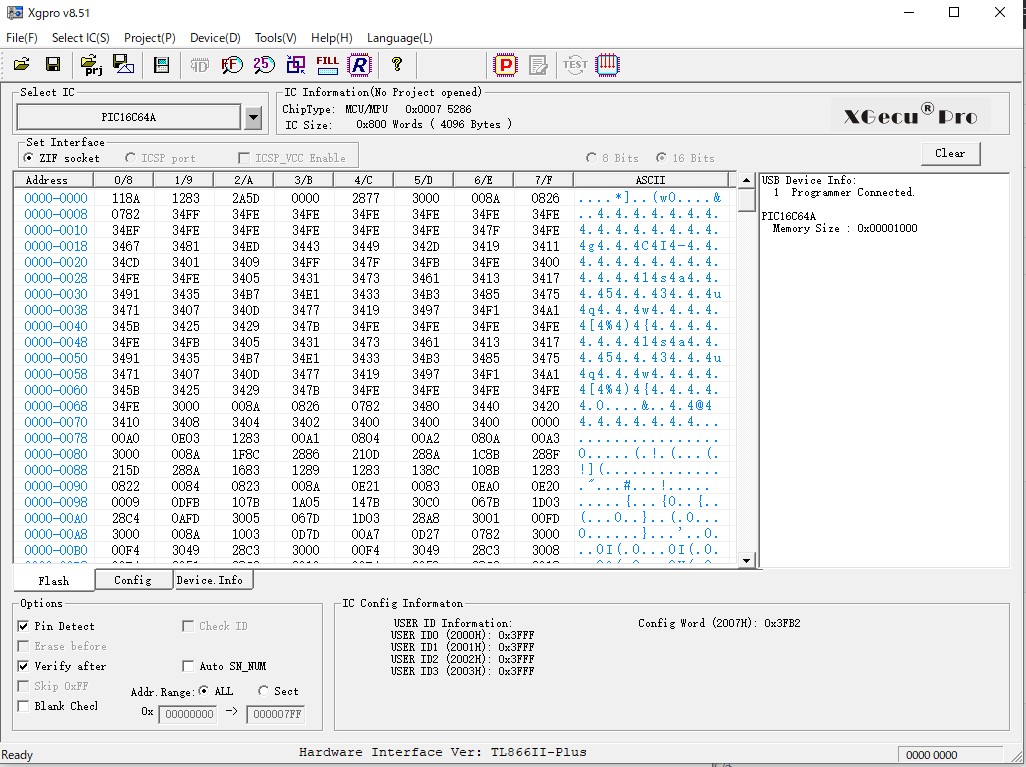1026x767 pixels.
Task: Click the buffer swap/copy icon
Action: pyautogui.click(x=296, y=64)
